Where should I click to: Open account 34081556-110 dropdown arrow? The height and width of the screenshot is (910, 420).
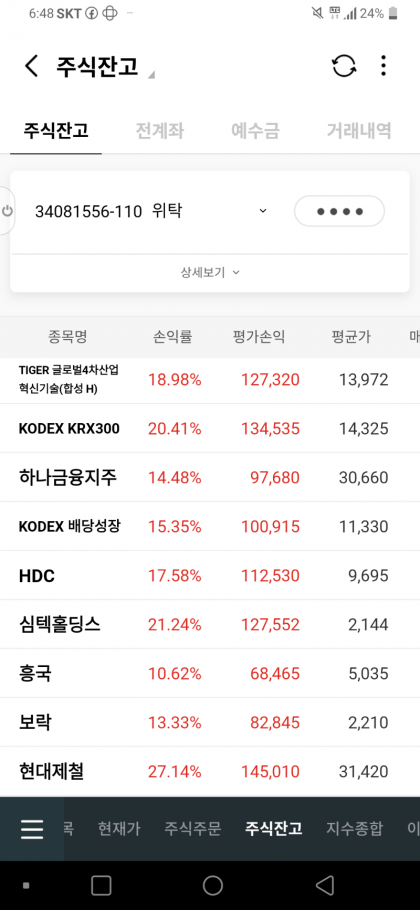point(263,211)
